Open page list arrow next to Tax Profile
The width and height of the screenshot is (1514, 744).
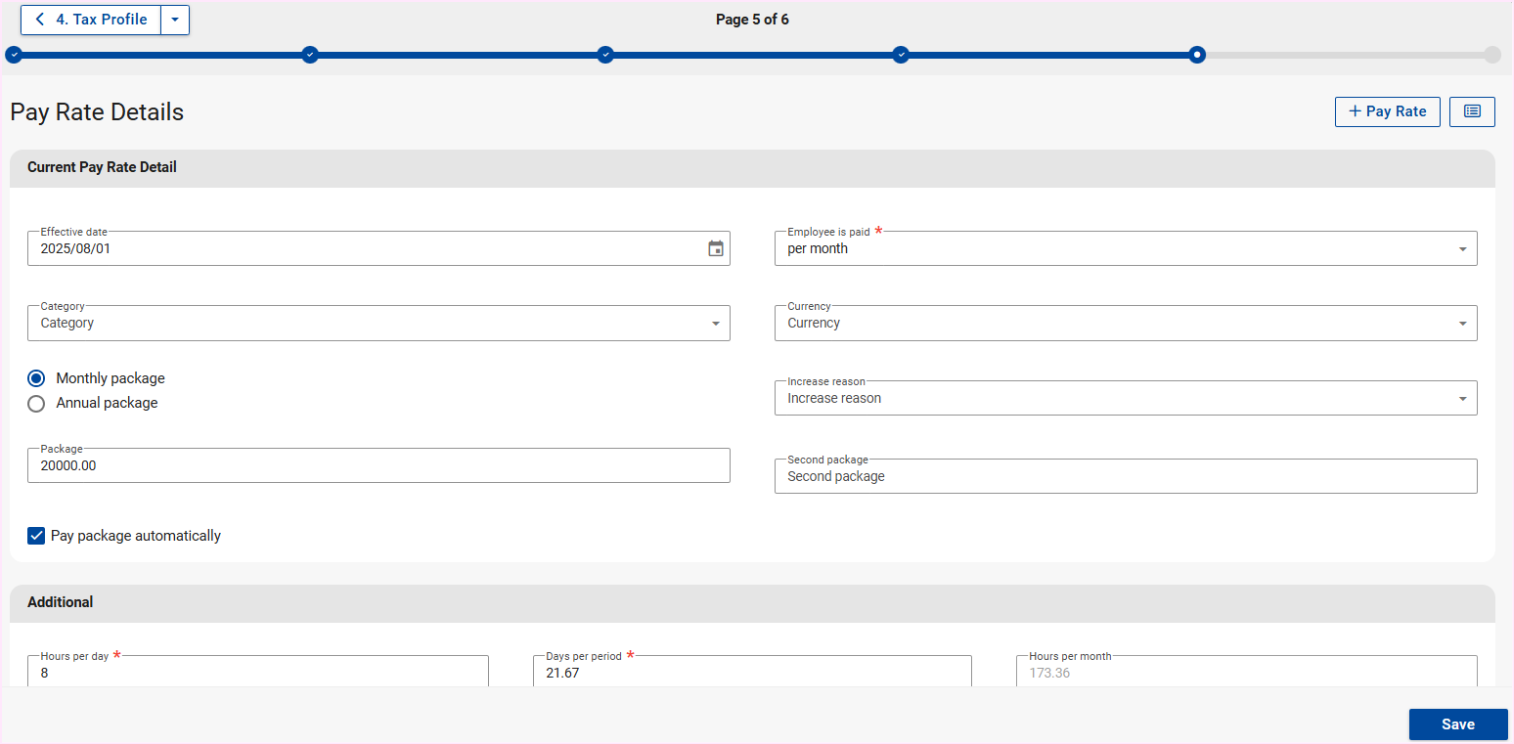175,20
